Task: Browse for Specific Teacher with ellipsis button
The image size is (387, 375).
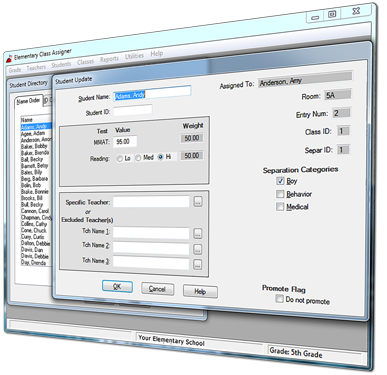Action: coord(198,201)
